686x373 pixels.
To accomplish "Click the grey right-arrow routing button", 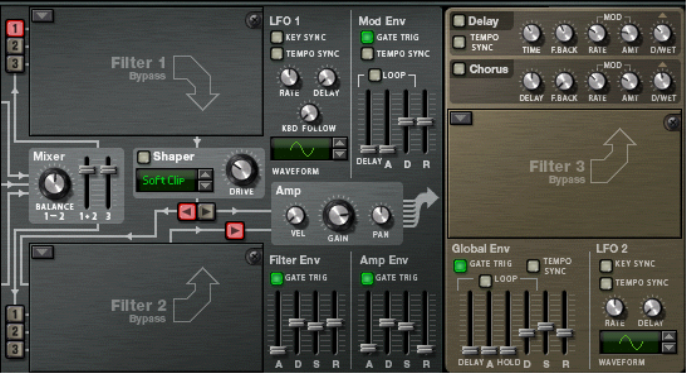I will click(x=206, y=212).
